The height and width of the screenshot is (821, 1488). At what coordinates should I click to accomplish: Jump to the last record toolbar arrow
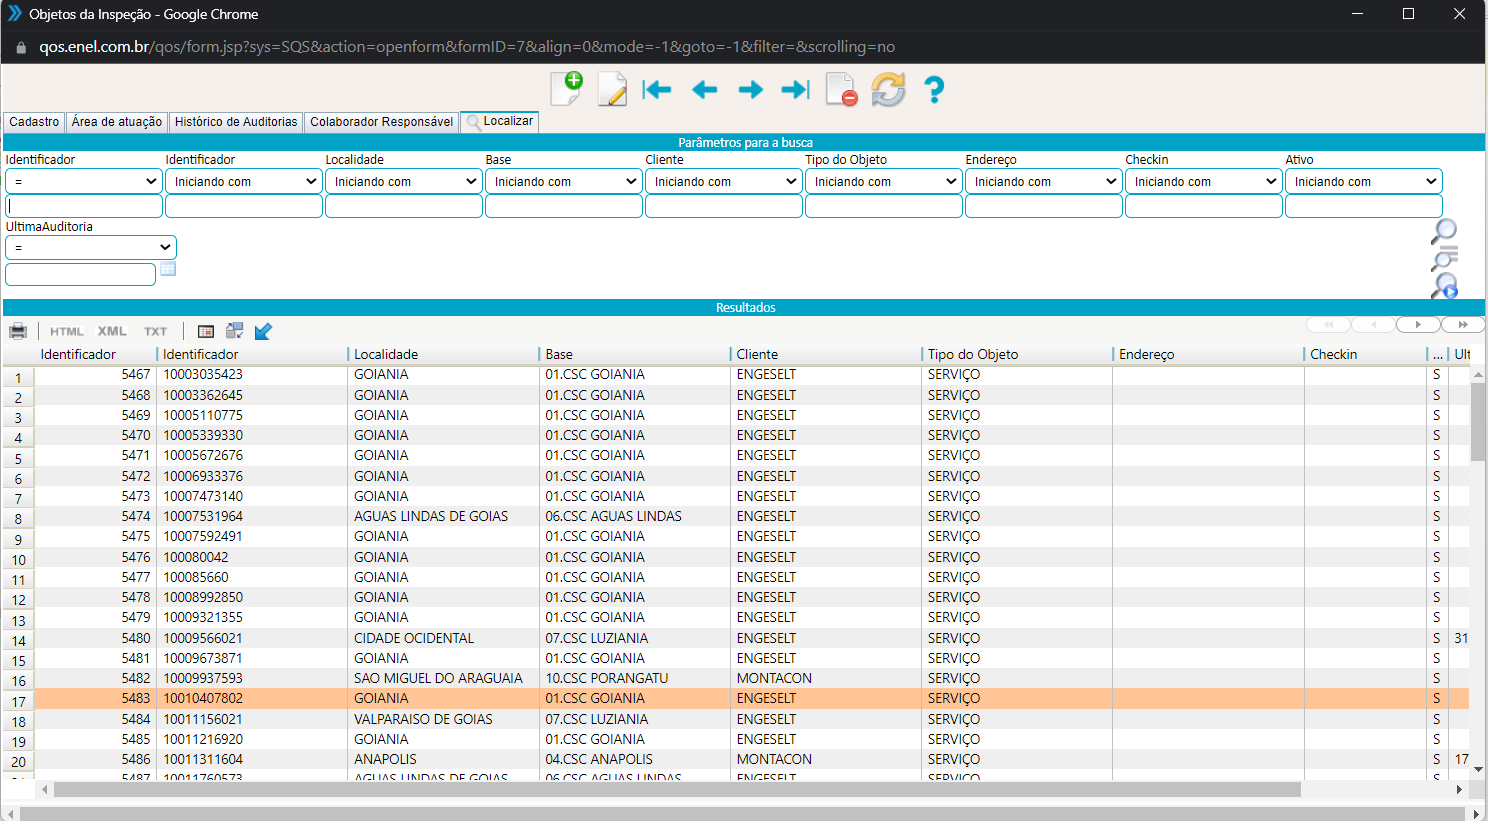795,90
